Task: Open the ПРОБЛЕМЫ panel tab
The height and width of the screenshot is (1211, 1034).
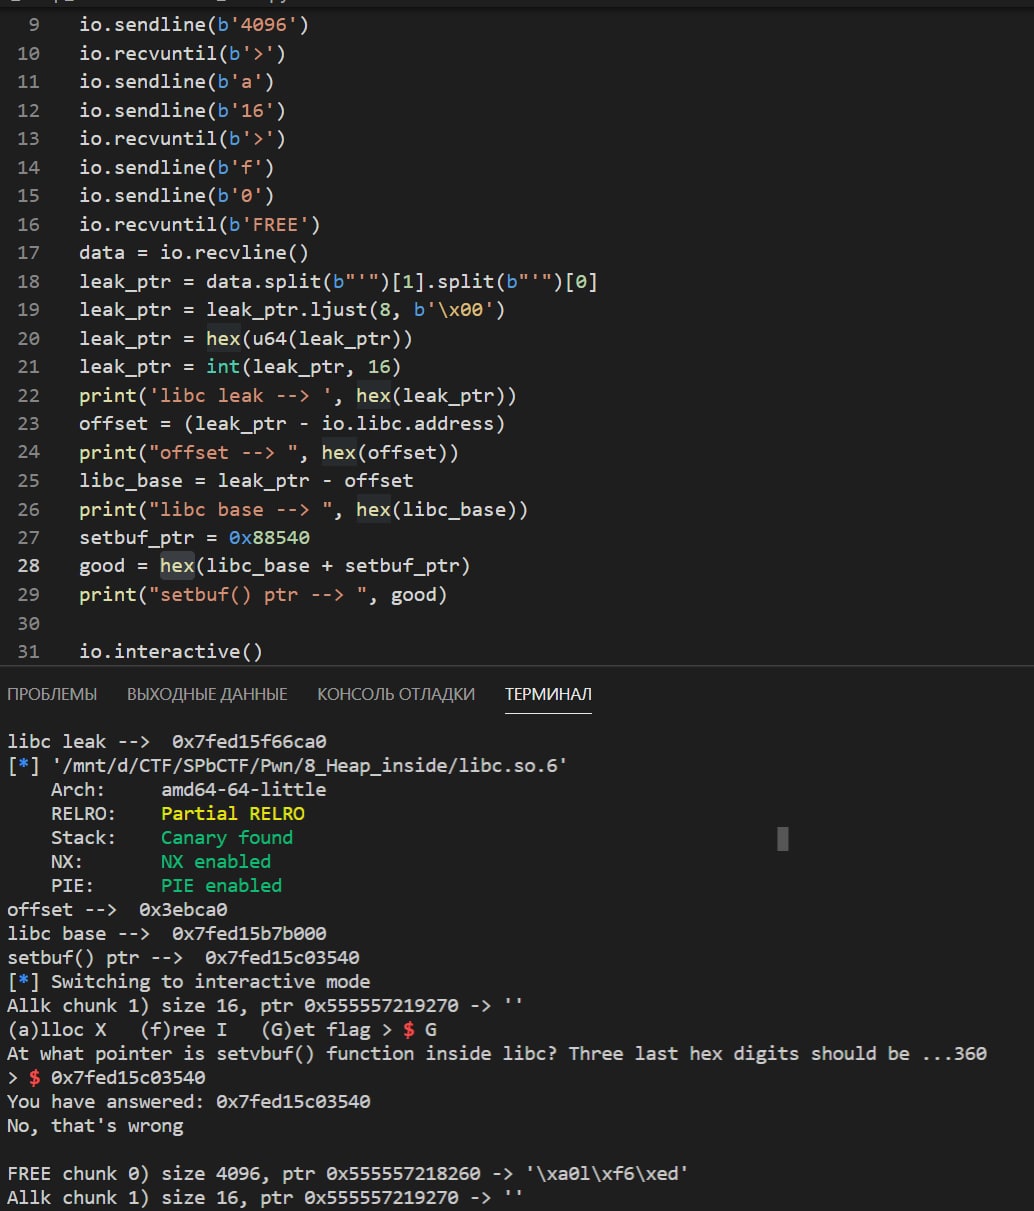Action: (x=52, y=694)
